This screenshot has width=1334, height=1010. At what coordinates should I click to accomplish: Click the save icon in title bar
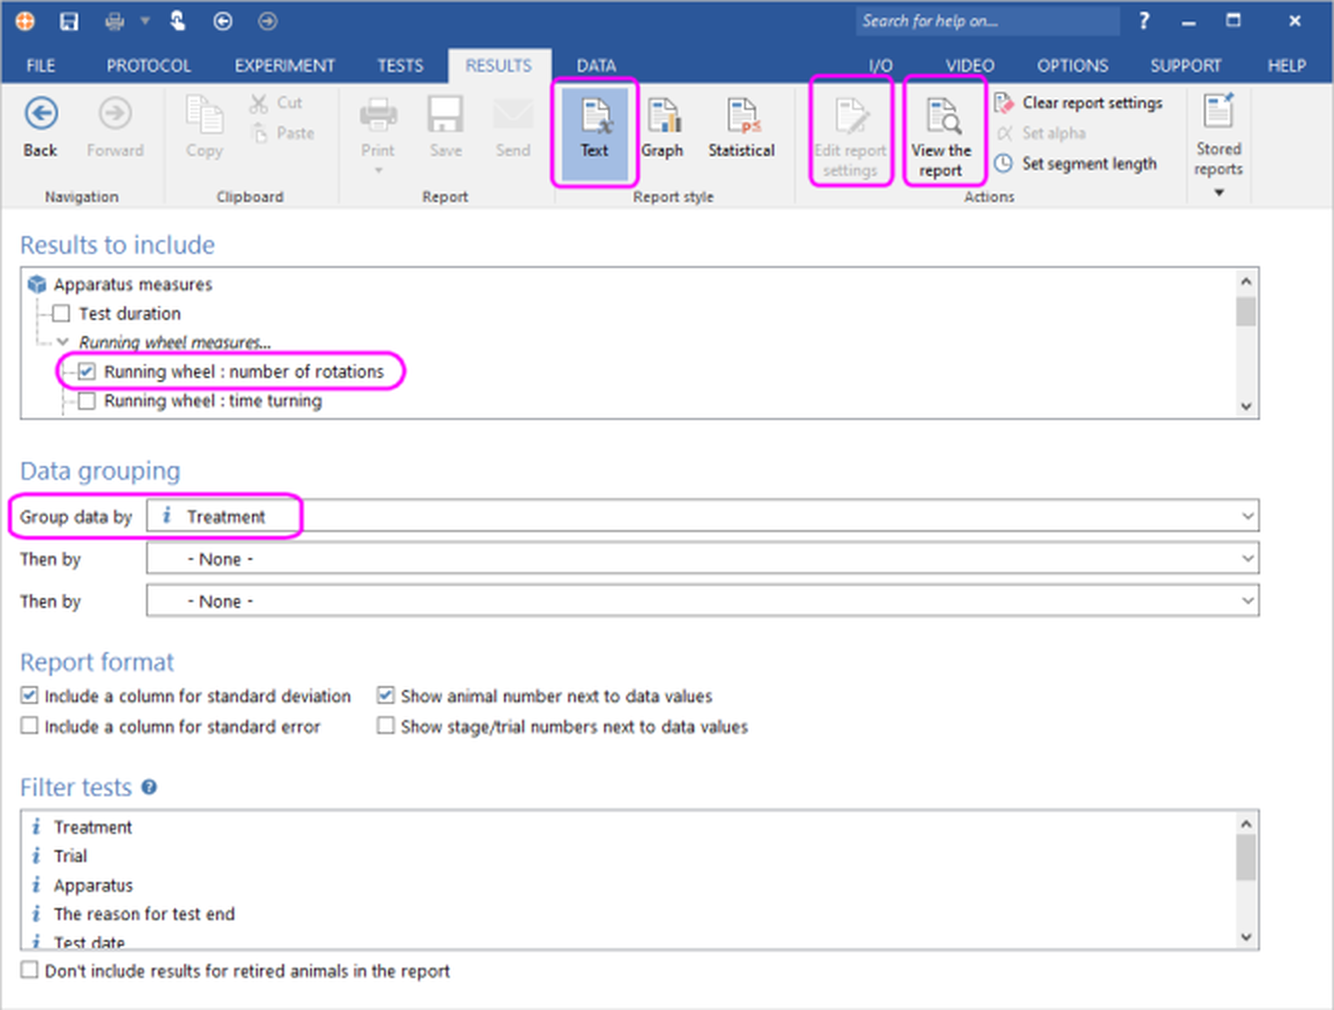(x=69, y=21)
